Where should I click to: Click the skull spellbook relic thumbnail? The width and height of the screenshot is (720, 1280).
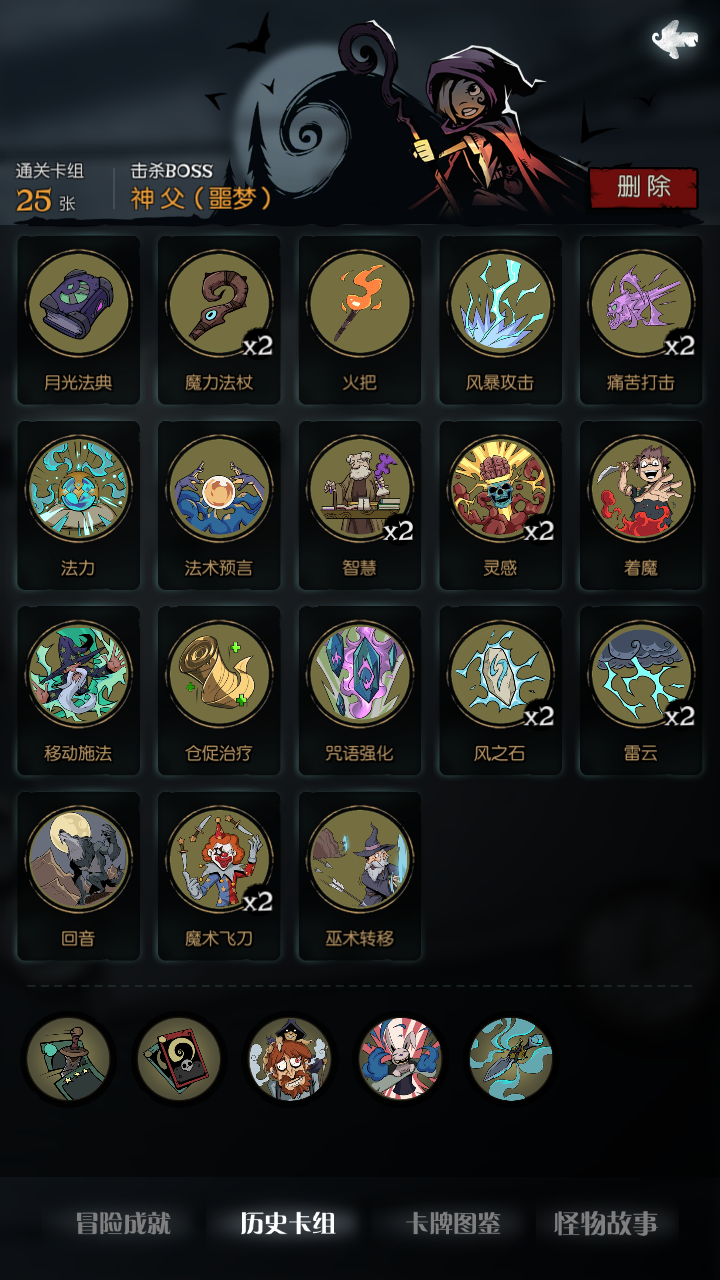(178, 1059)
